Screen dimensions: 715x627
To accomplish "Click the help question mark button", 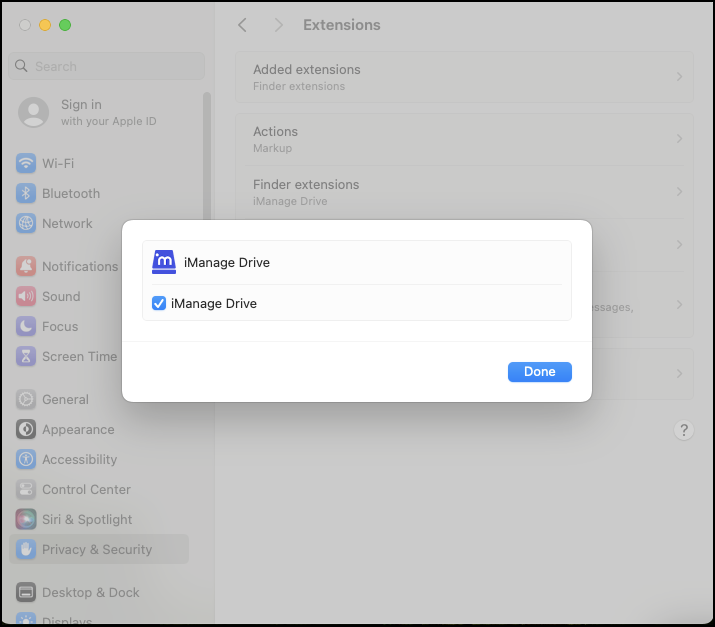I will (x=684, y=430).
